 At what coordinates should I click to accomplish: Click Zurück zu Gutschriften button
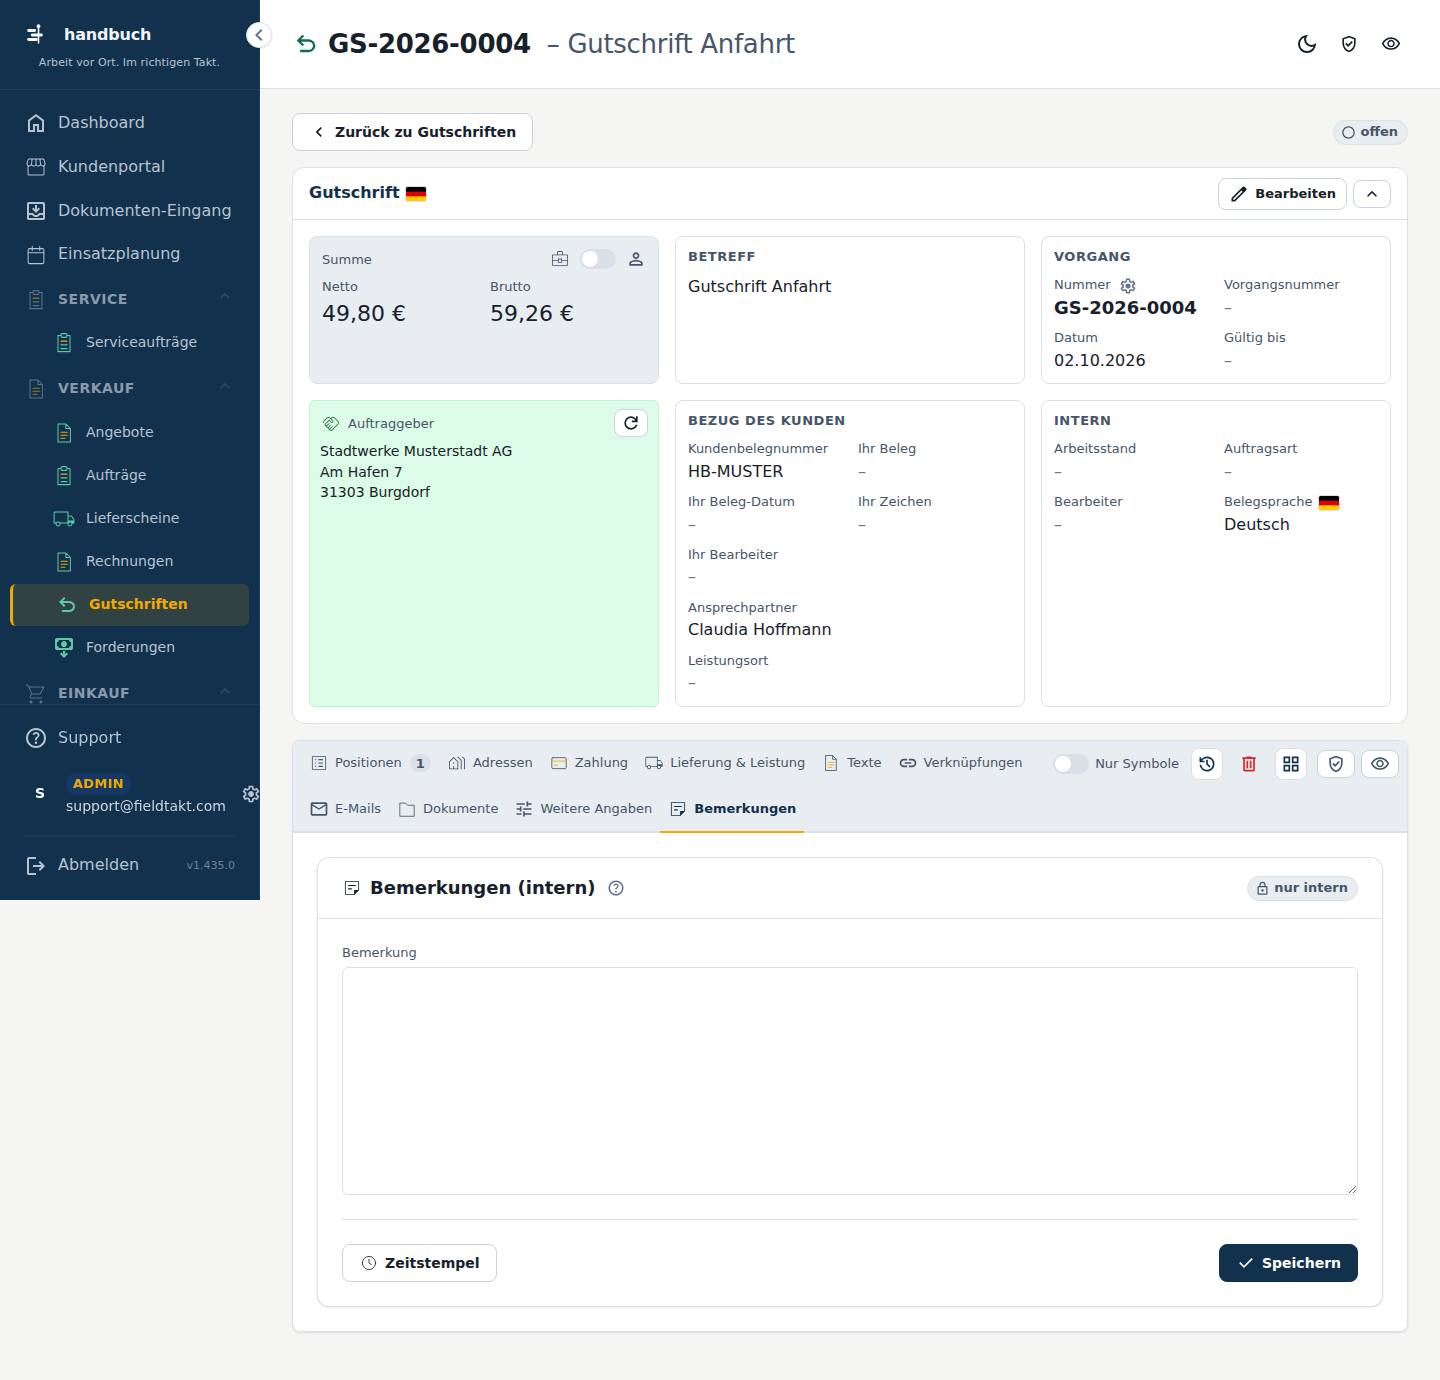point(412,132)
